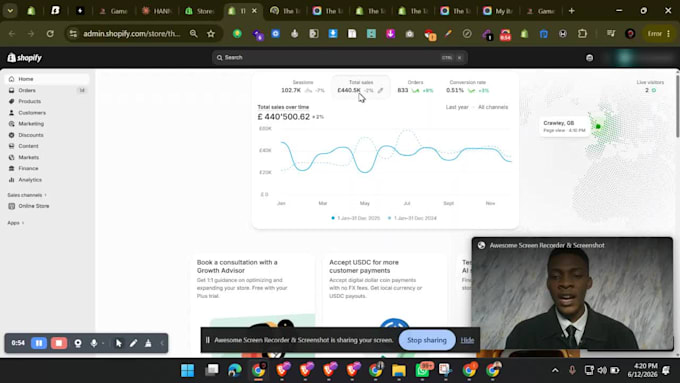This screenshot has height=383, width=680.
Task: Open Chrome menu next to Error
Action: [669, 33]
